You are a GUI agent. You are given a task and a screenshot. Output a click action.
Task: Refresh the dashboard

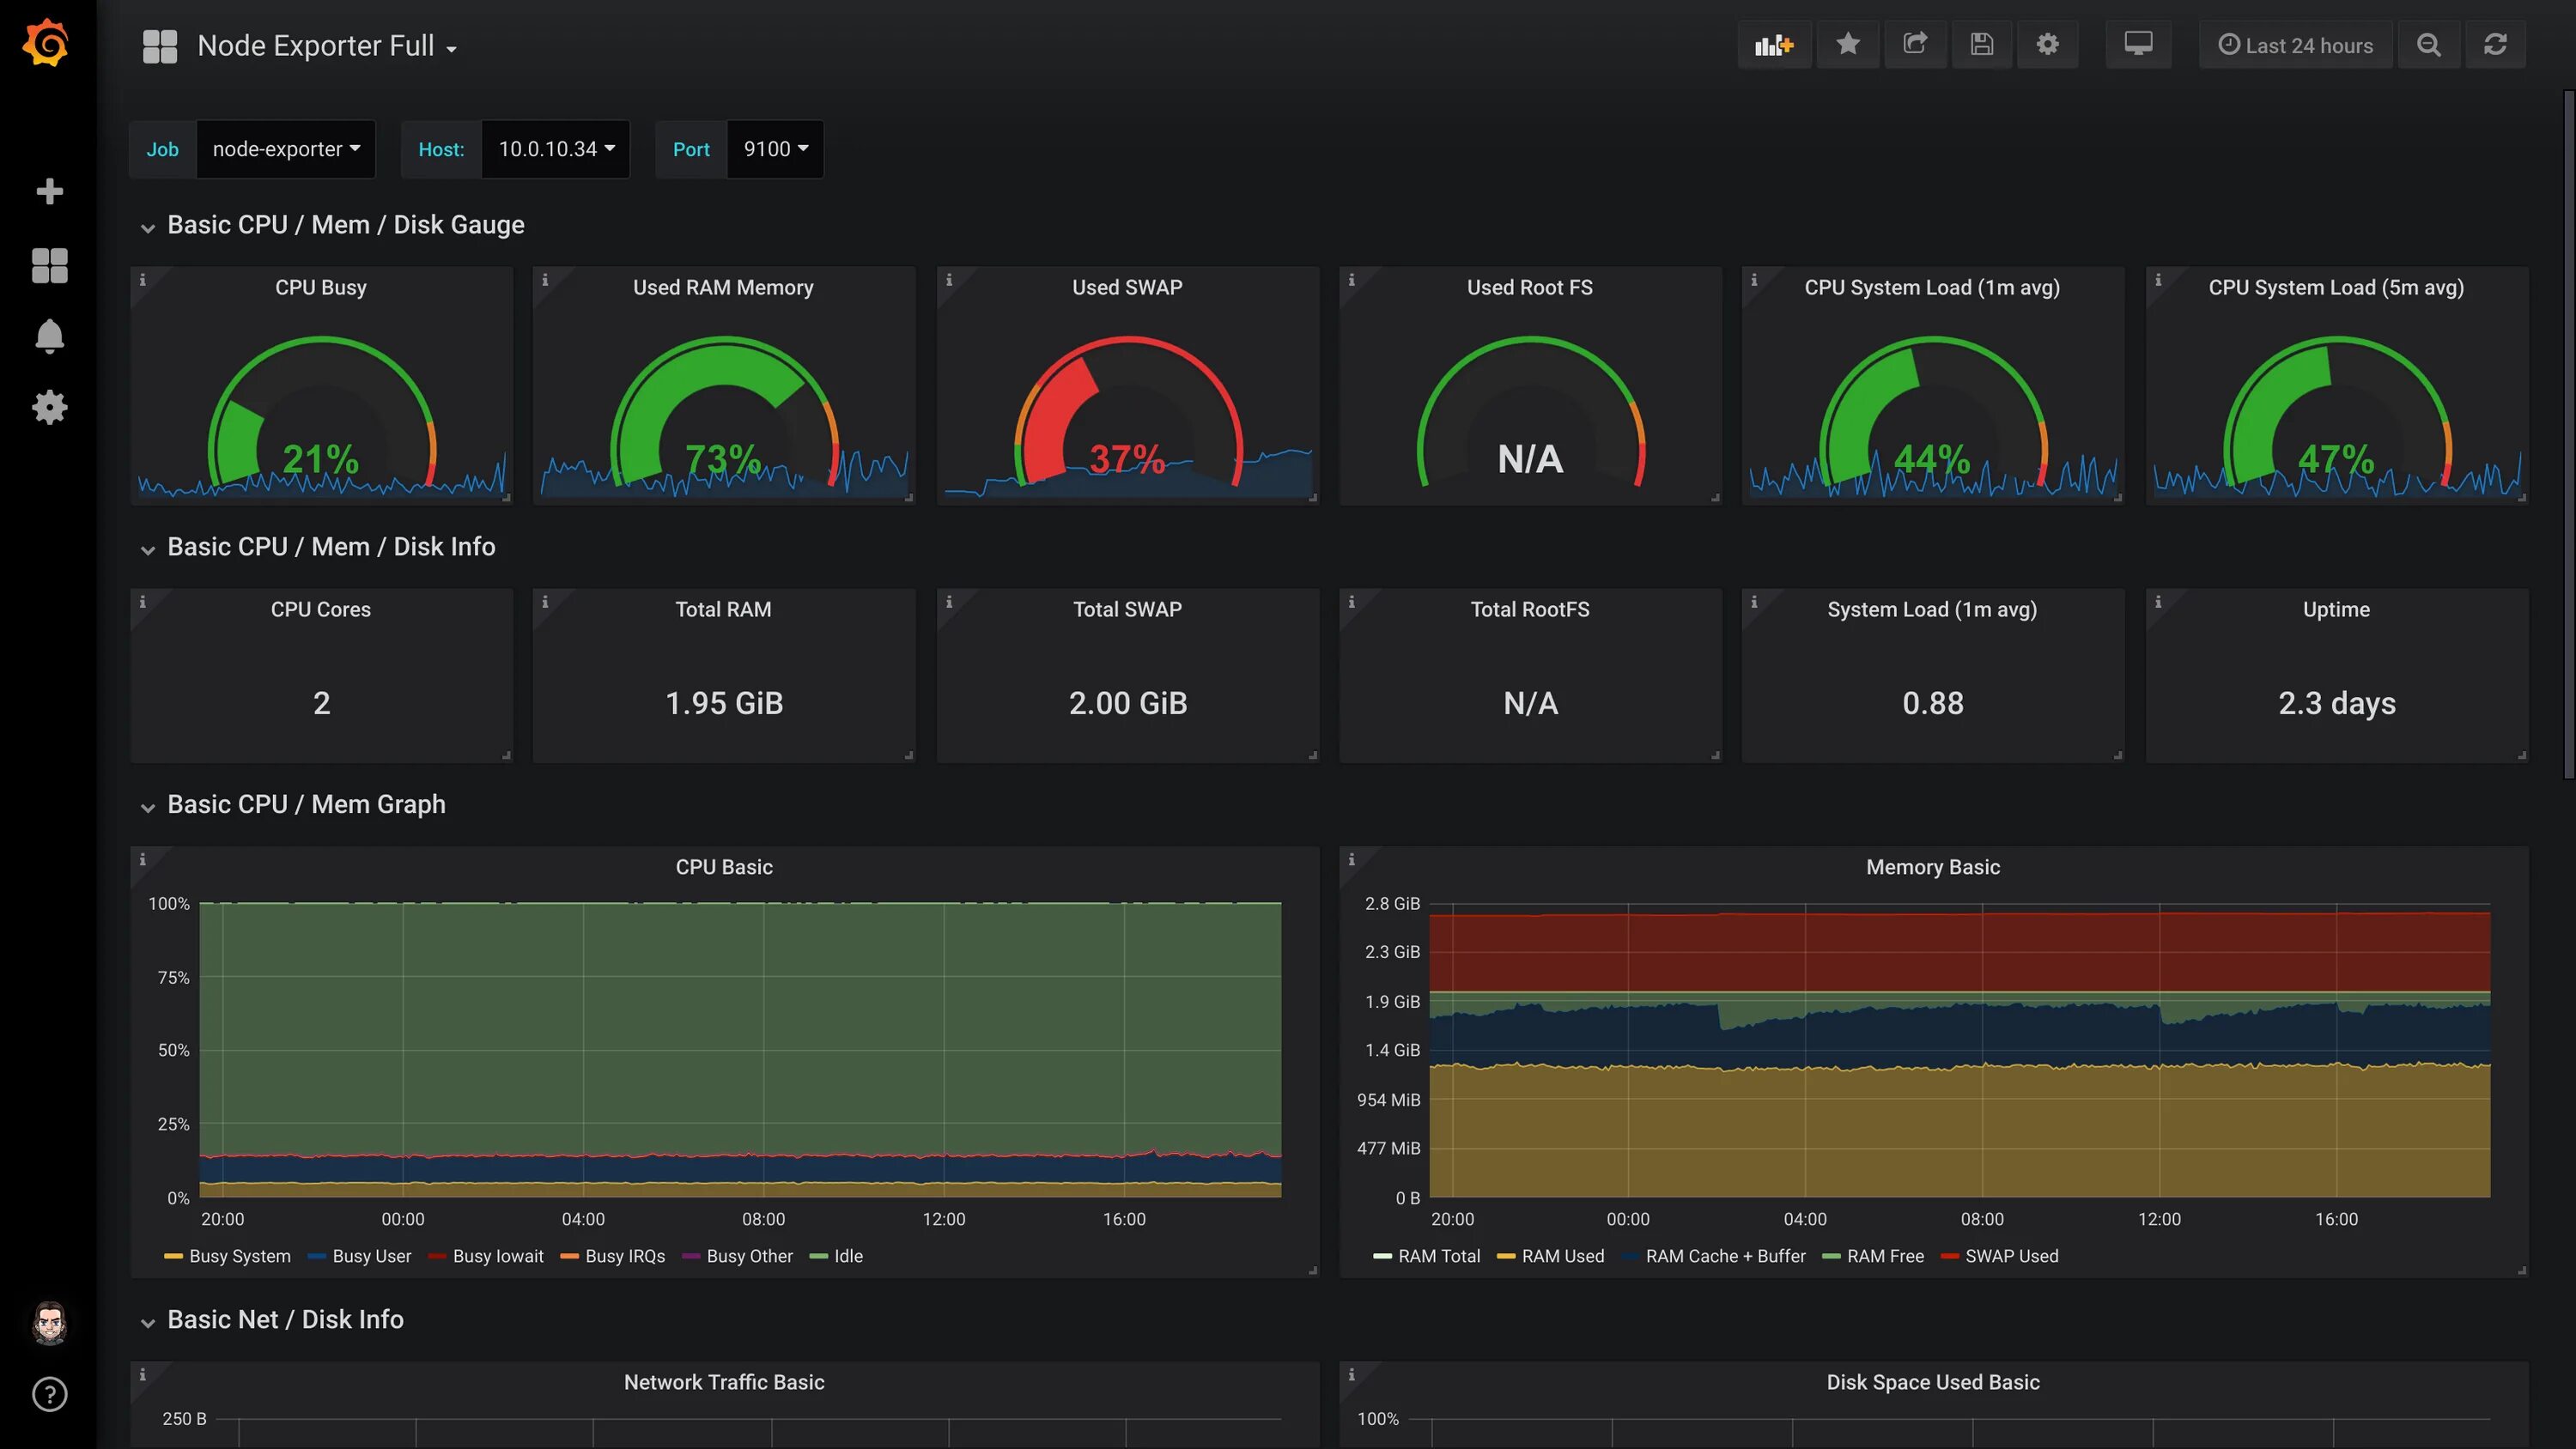[2495, 45]
